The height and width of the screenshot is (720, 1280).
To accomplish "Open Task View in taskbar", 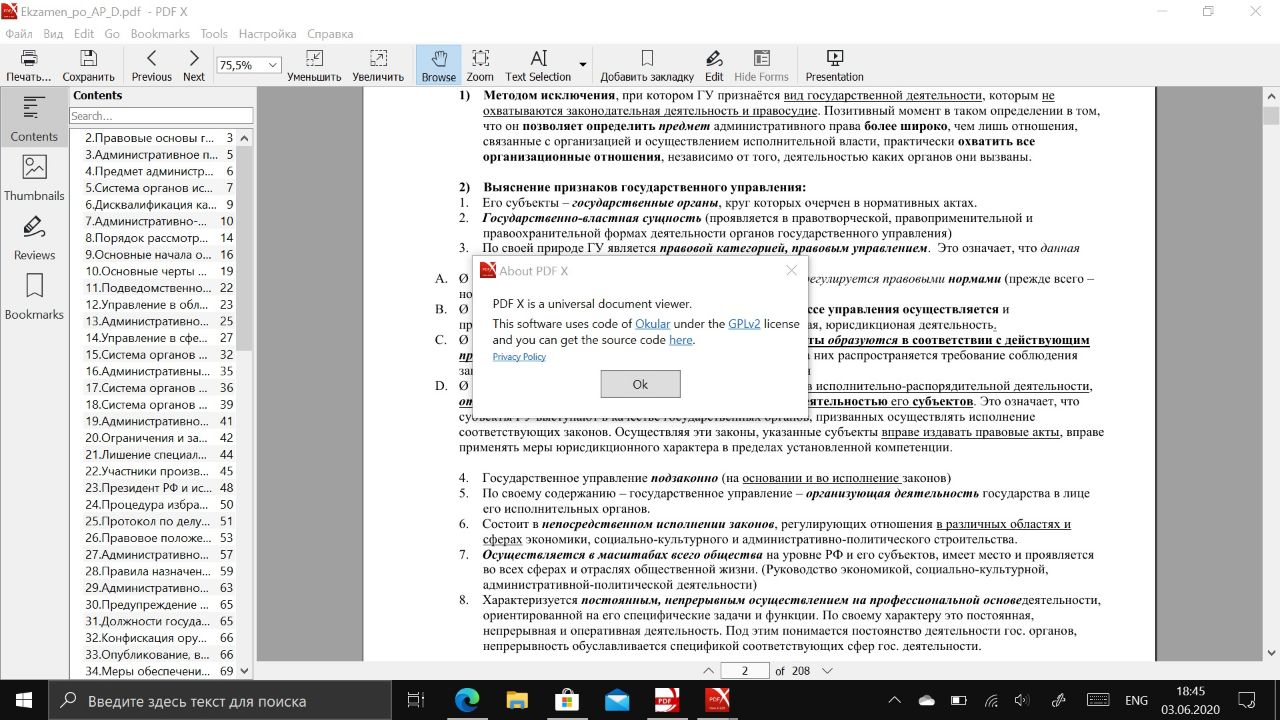I will 416,700.
